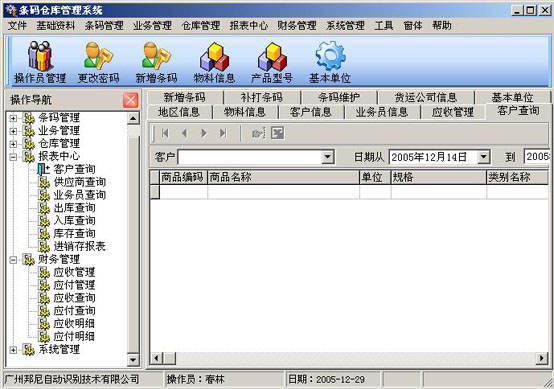The width and height of the screenshot is (554, 389).
Task: Select 应收管理 in navigation tree
Action: pos(74,272)
